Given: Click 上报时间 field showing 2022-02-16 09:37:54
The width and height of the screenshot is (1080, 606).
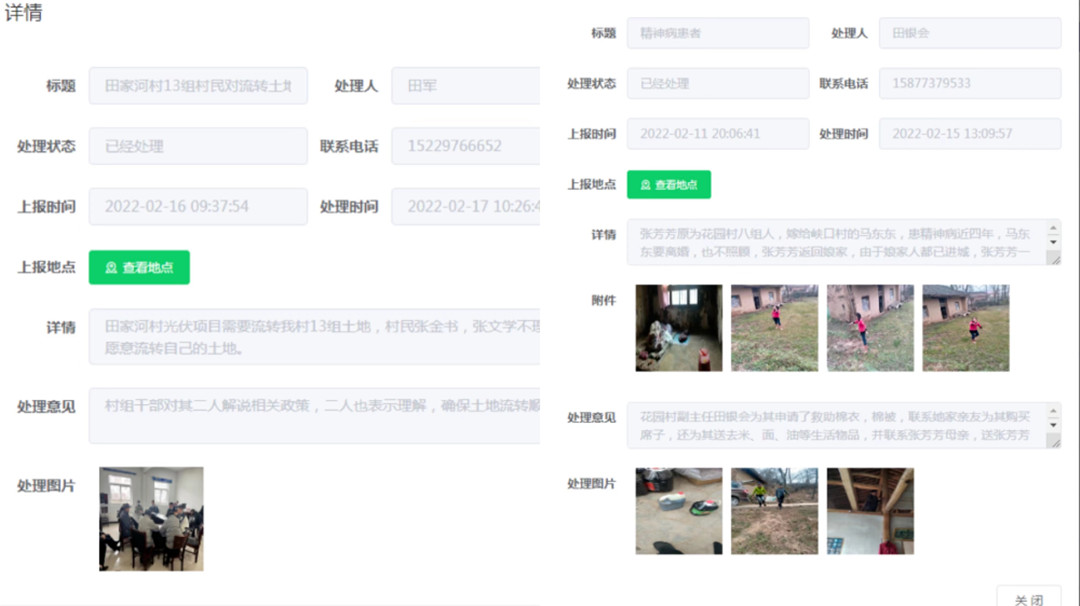Looking at the screenshot, I should (198, 207).
